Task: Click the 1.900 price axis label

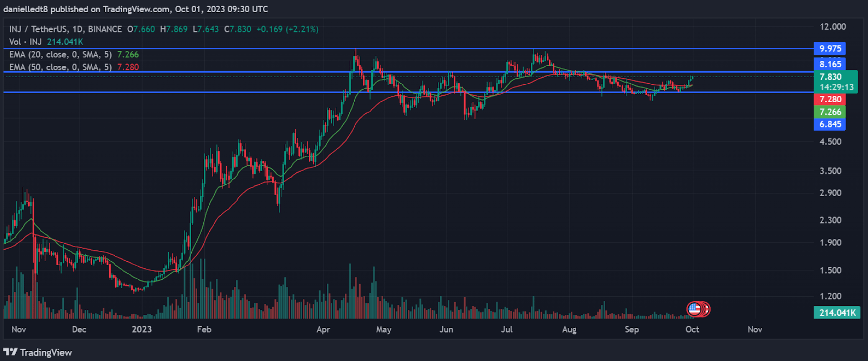Action: (x=830, y=243)
